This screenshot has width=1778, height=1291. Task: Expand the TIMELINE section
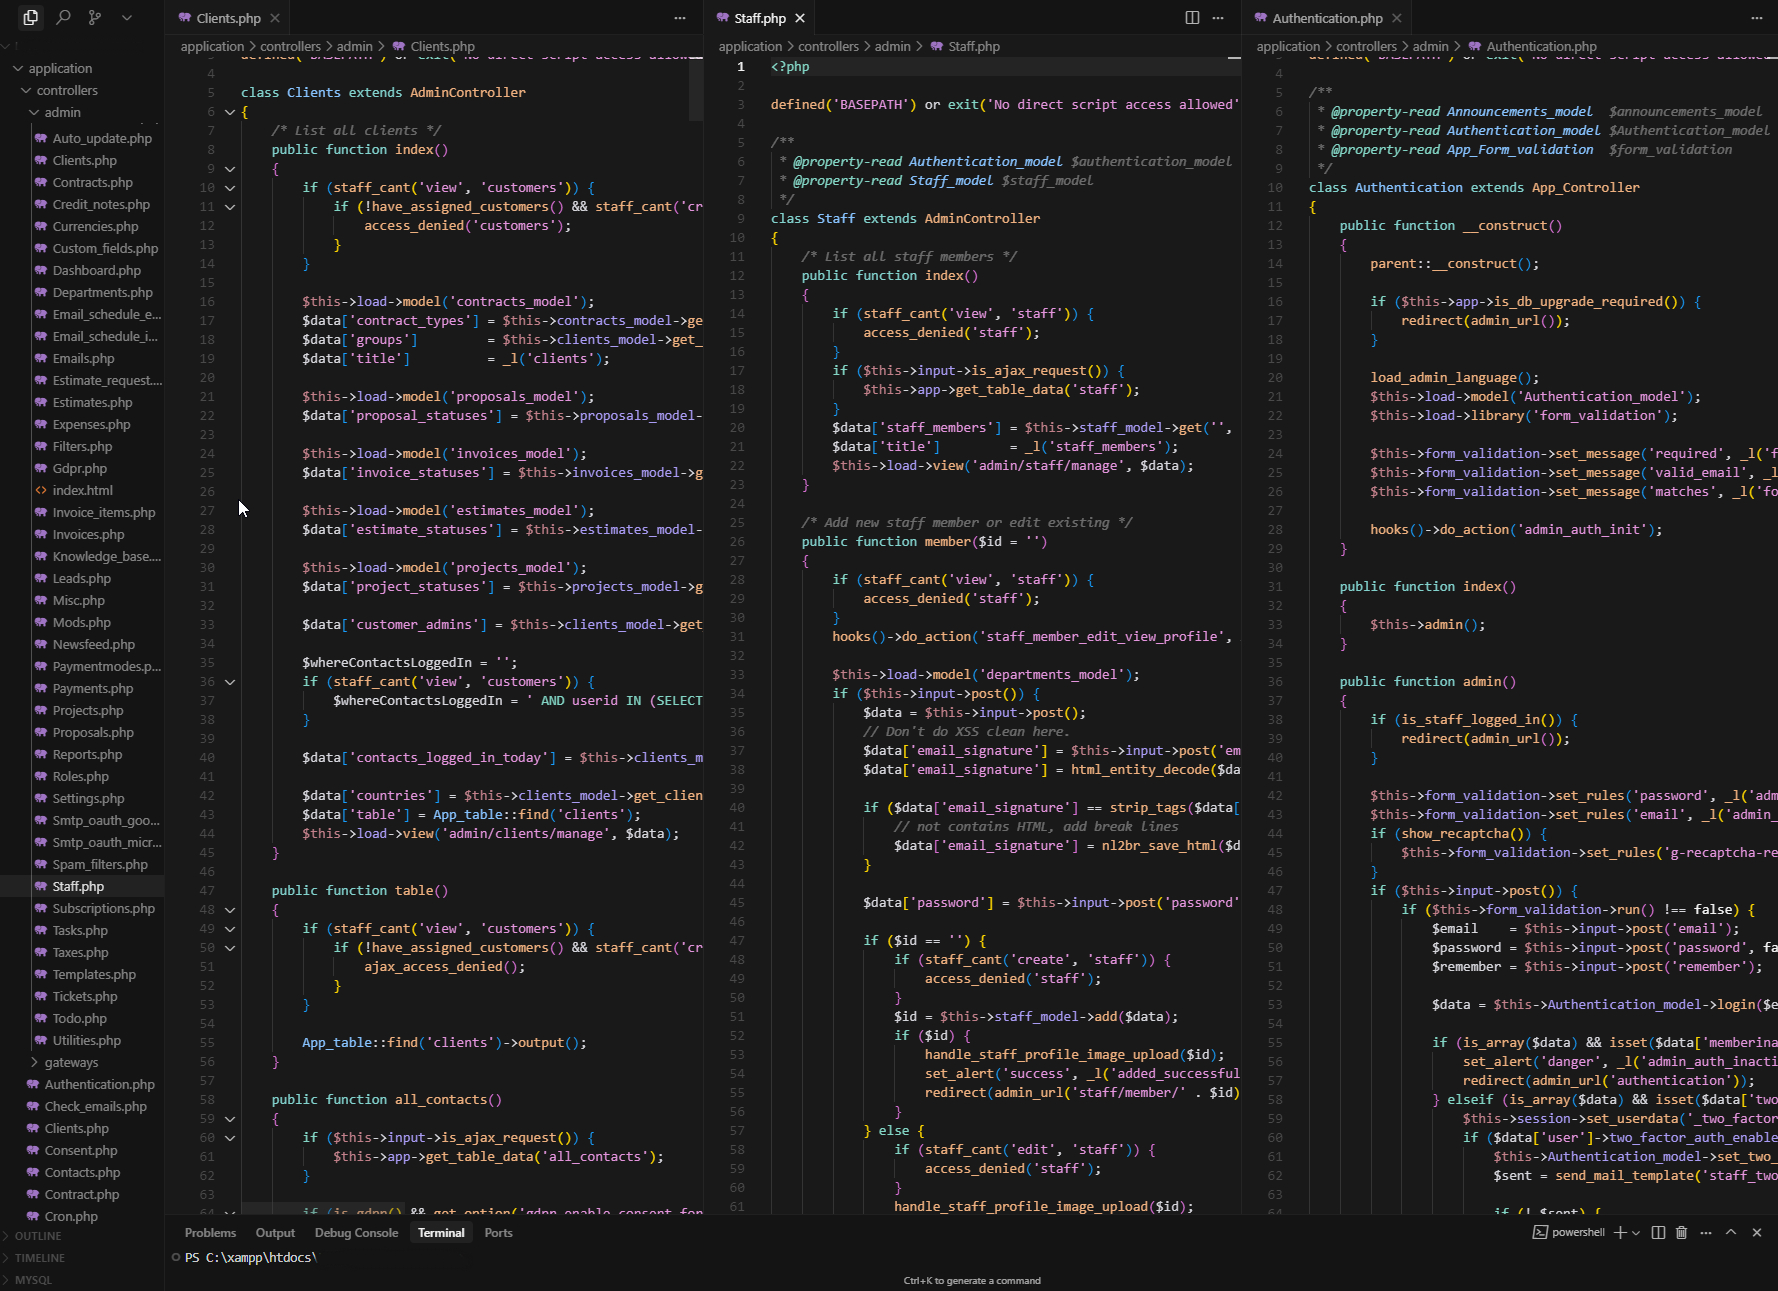click(38, 1258)
